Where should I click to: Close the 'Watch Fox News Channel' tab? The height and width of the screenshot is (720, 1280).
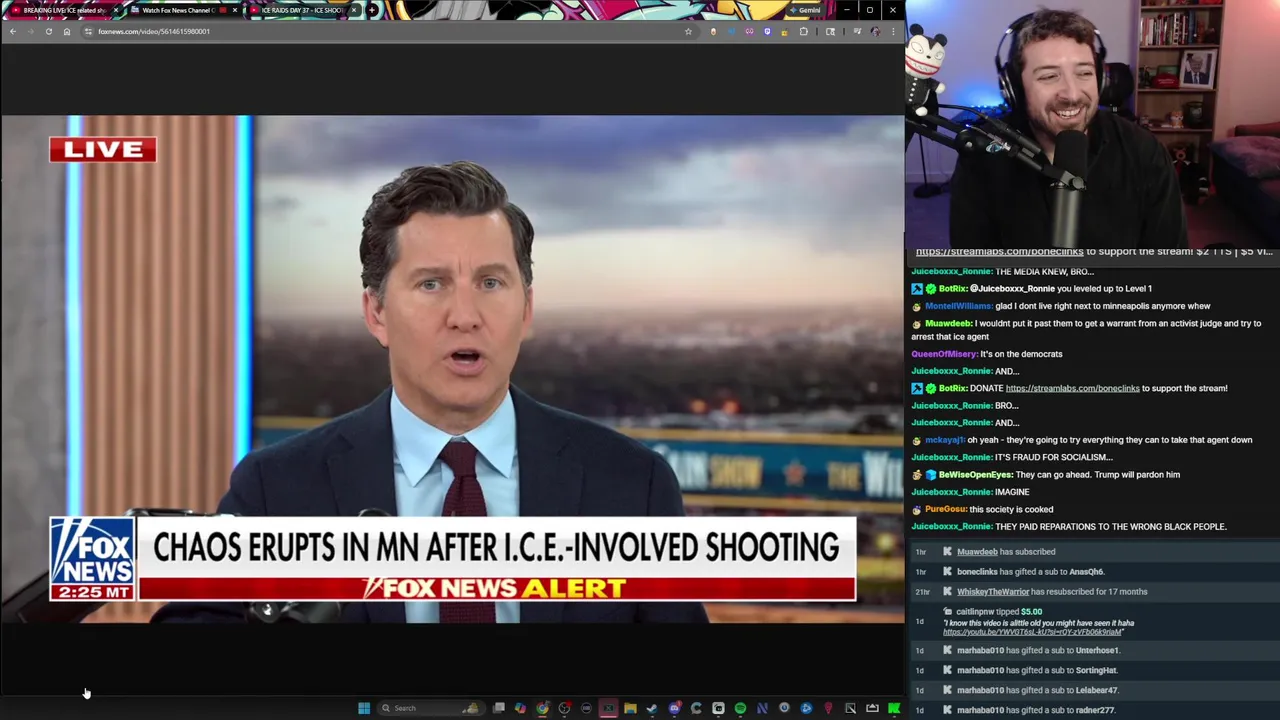click(x=235, y=10)
